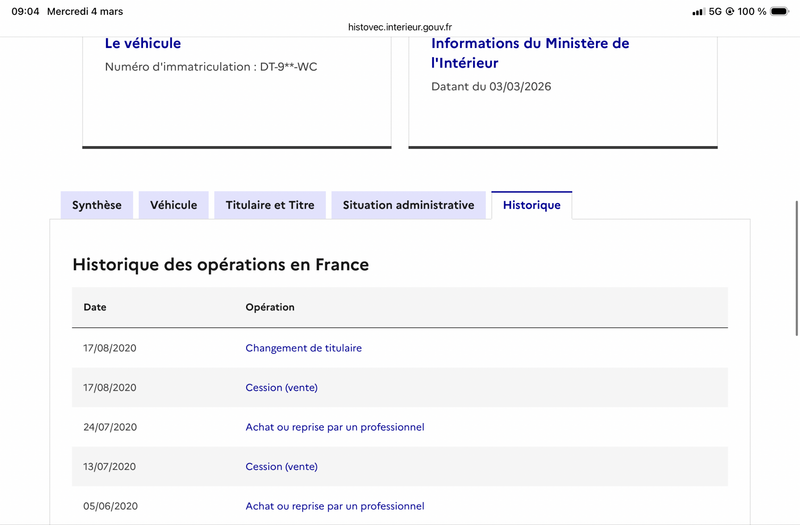
Task: Open Cession (vente) dated 13/07/2020
Action: [x=282, y=466]
